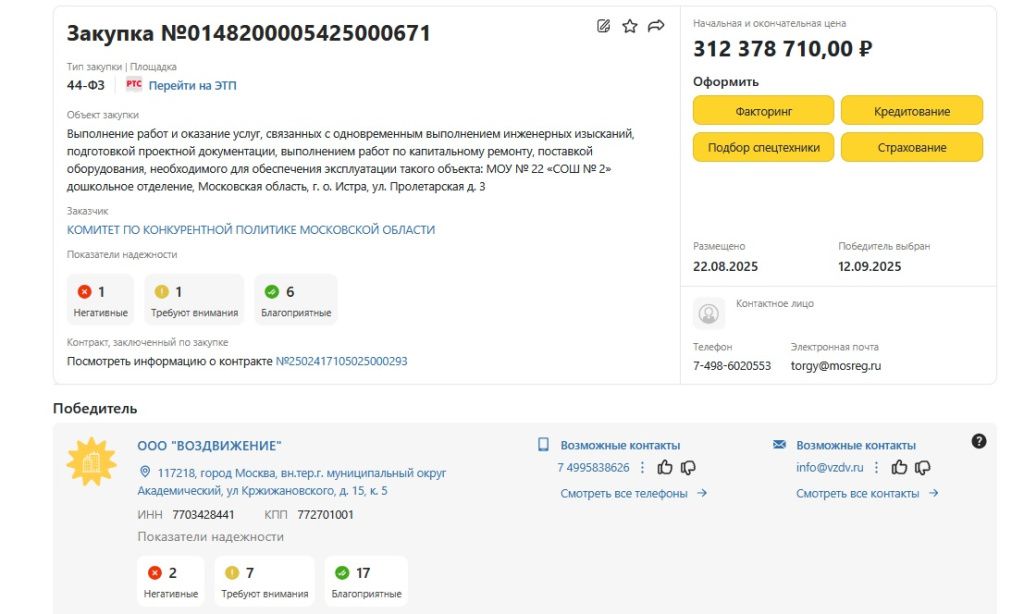Thumbs up the email info@vzdv.ru
The image size is (1024, 614).
[900, 467]
